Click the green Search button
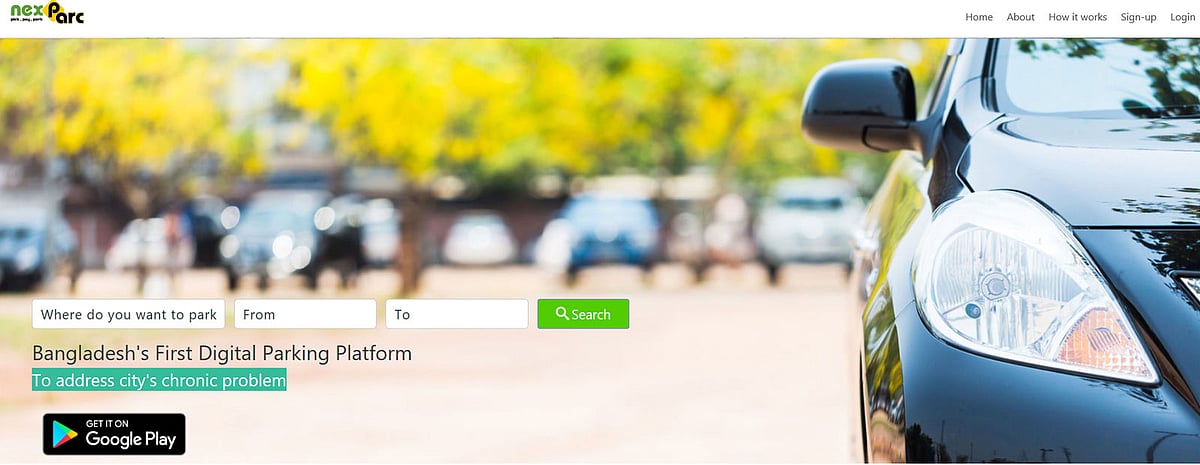 (583, 314)
